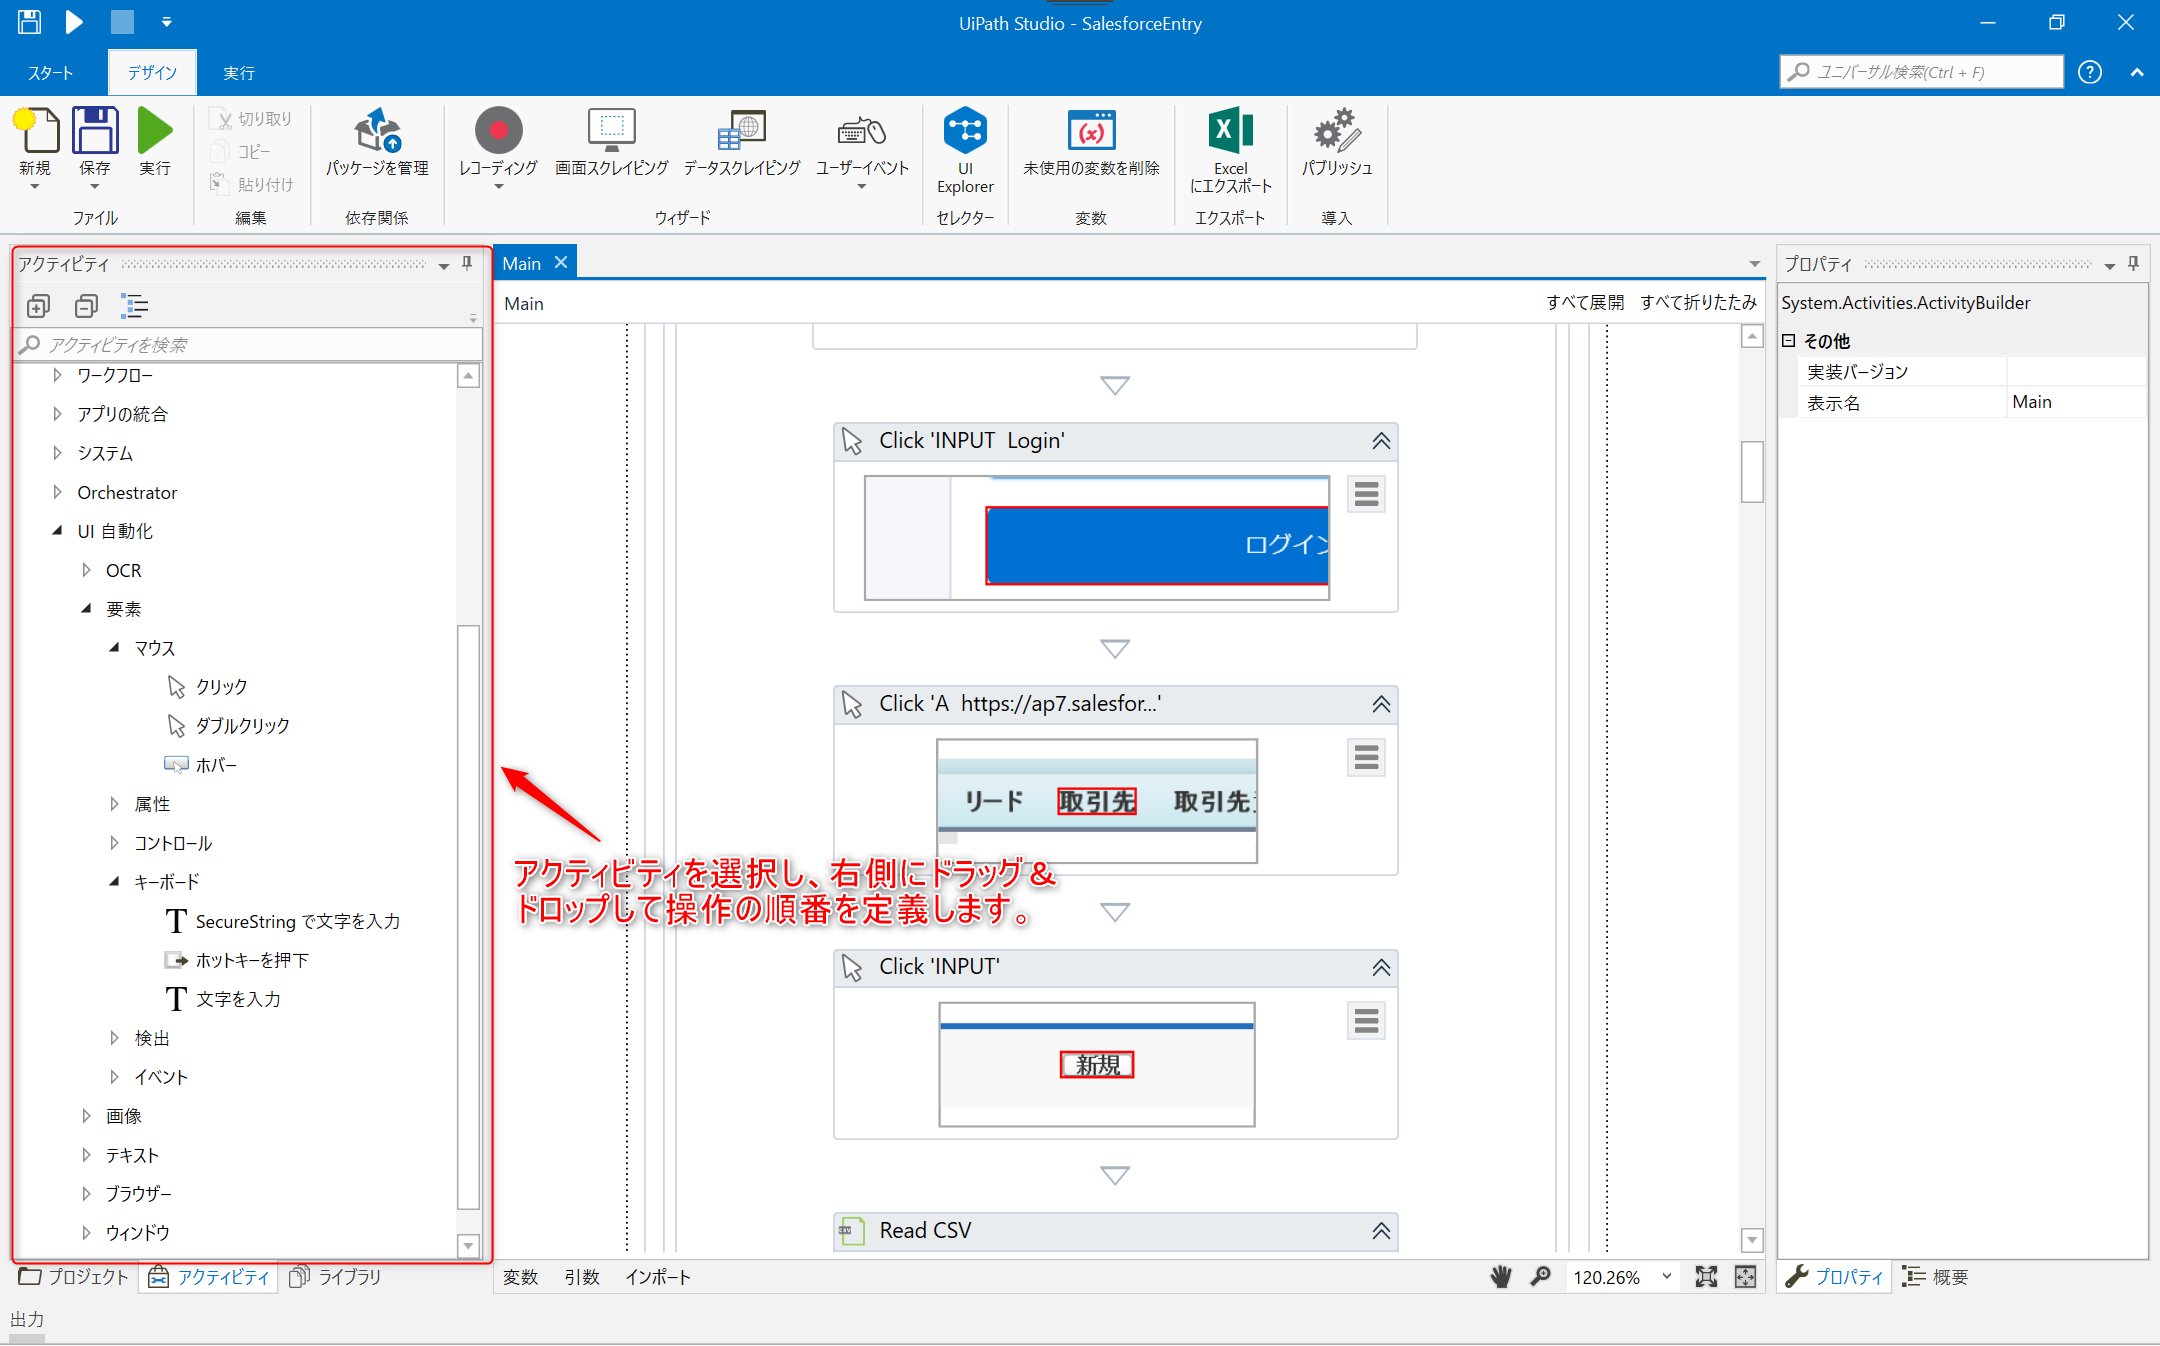Screen dimensions: 2160x1346
Task: Select the クリック activity
Action: [x=207, y=687]
